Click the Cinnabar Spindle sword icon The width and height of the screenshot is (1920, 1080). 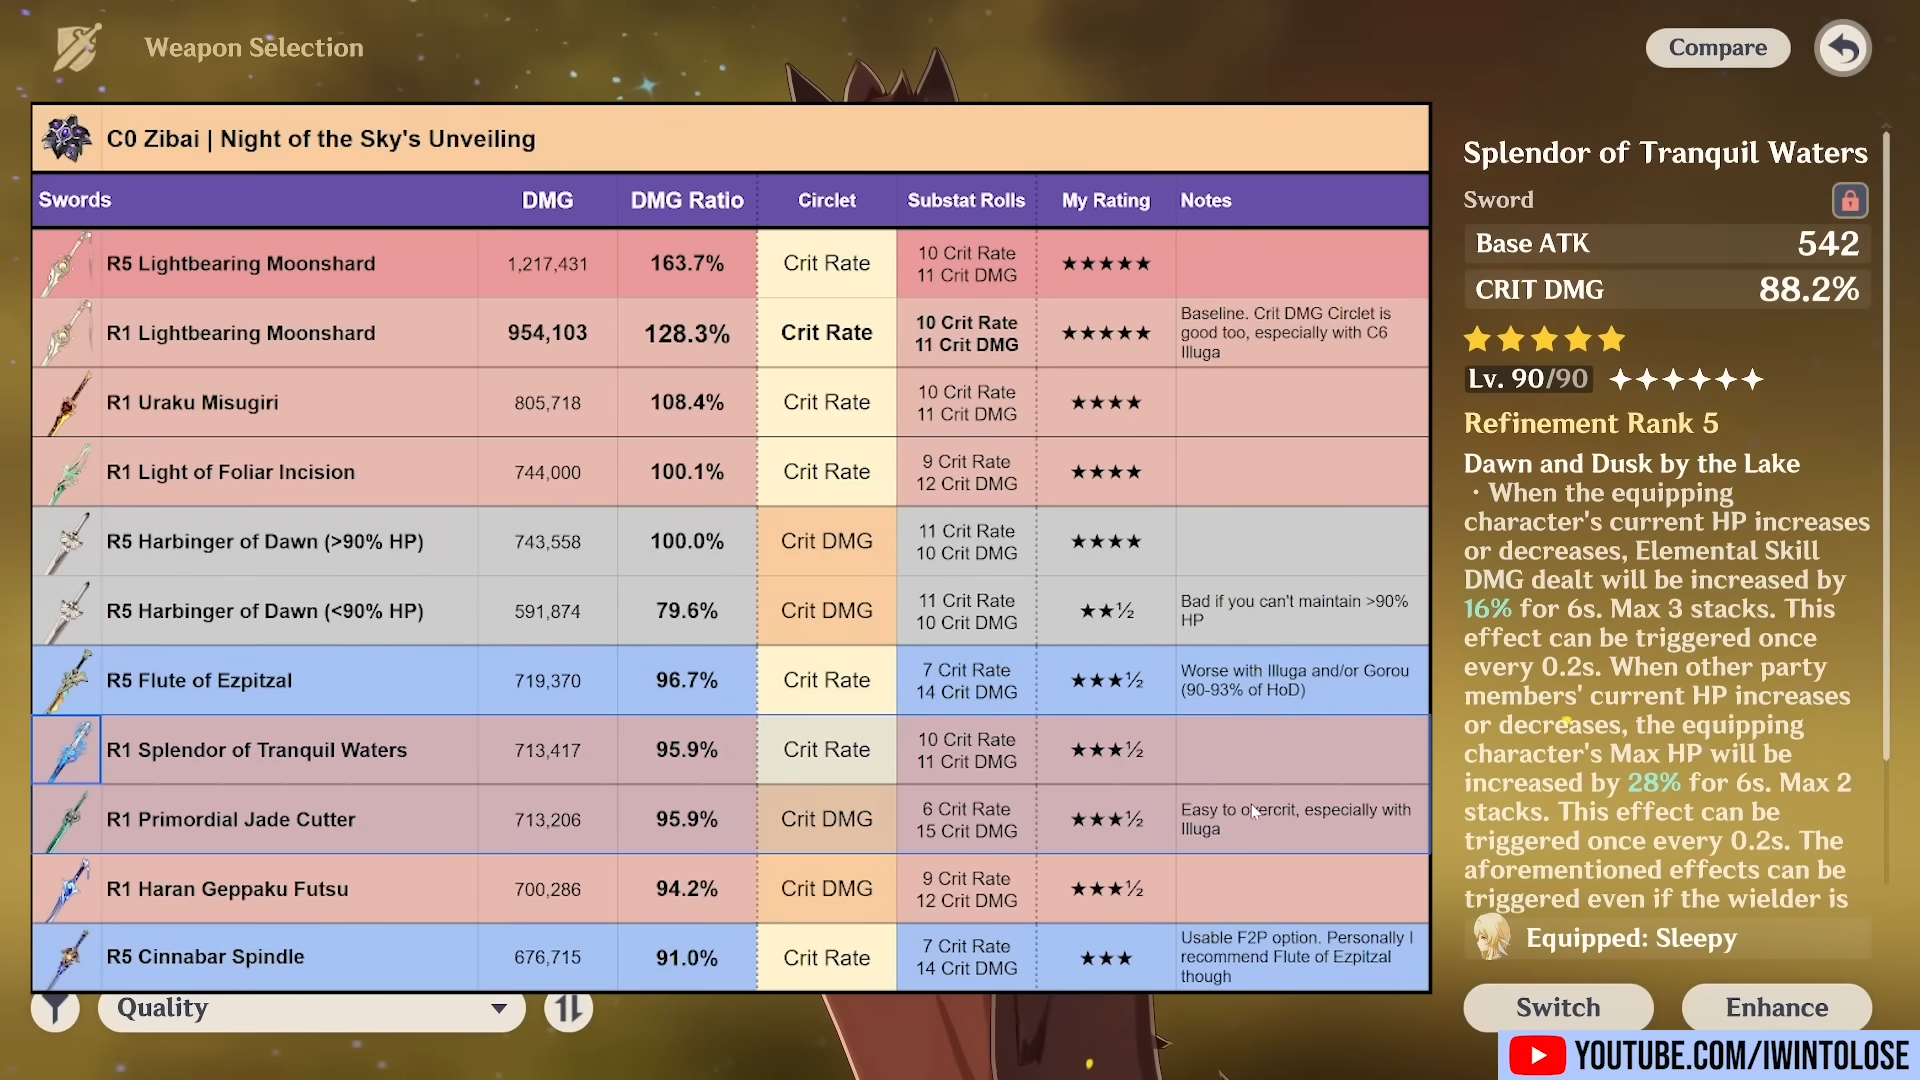[x=67, y=958]
